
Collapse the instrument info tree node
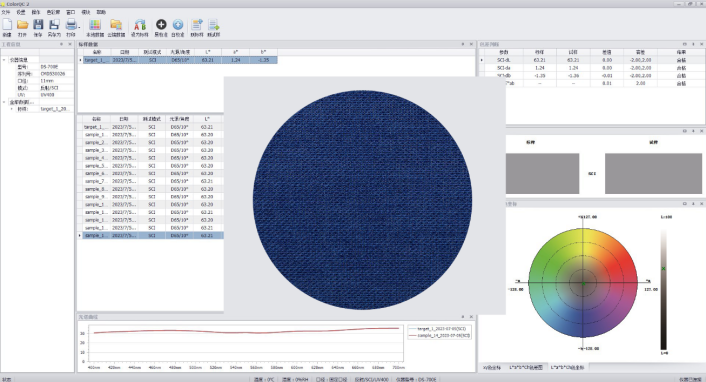[x=4, y=59]
